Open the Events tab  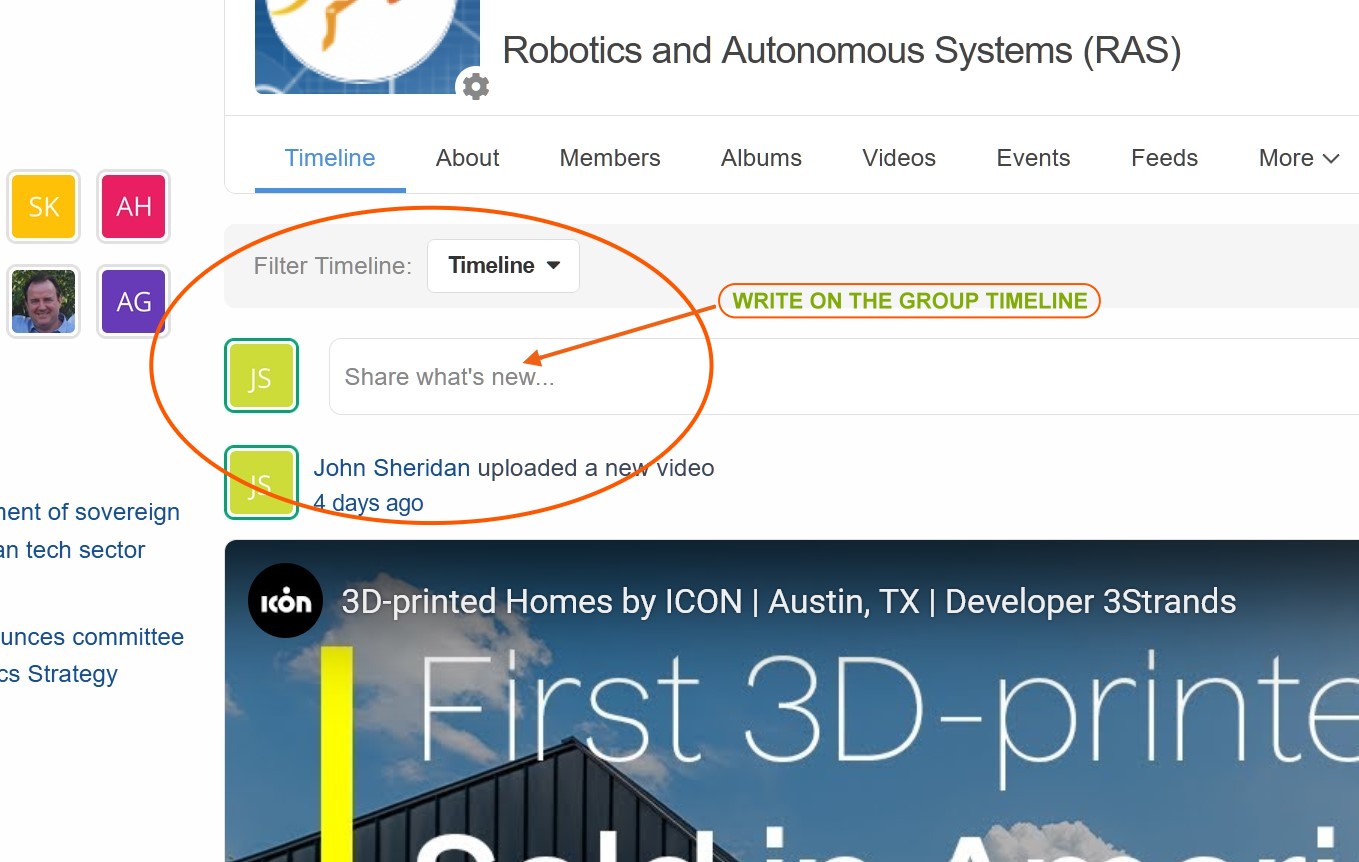(1033, 158)
